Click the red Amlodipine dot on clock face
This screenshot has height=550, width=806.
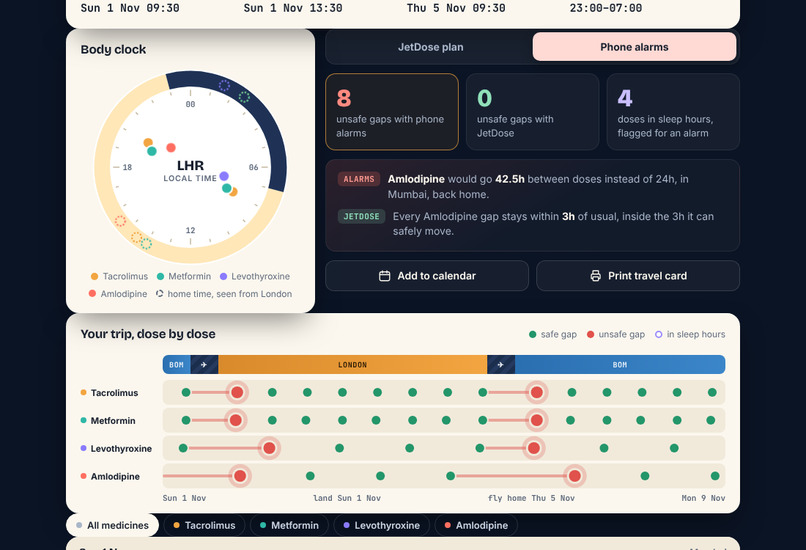coord(171,148)
